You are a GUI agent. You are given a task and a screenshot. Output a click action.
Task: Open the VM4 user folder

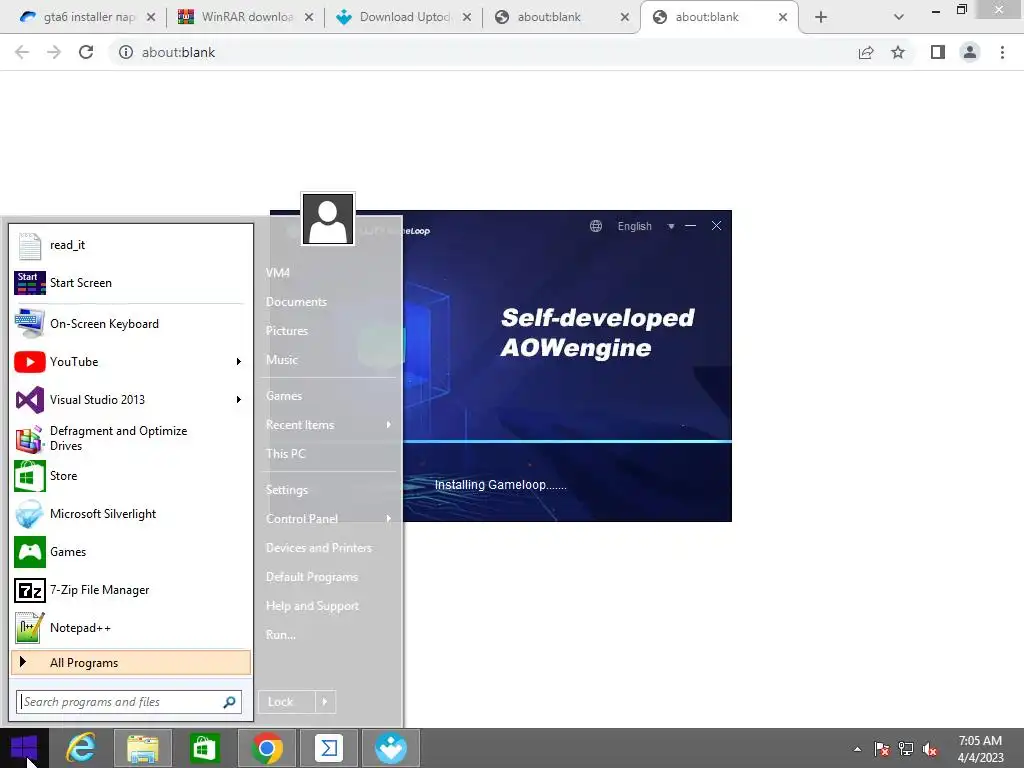[x=278, y=273]
